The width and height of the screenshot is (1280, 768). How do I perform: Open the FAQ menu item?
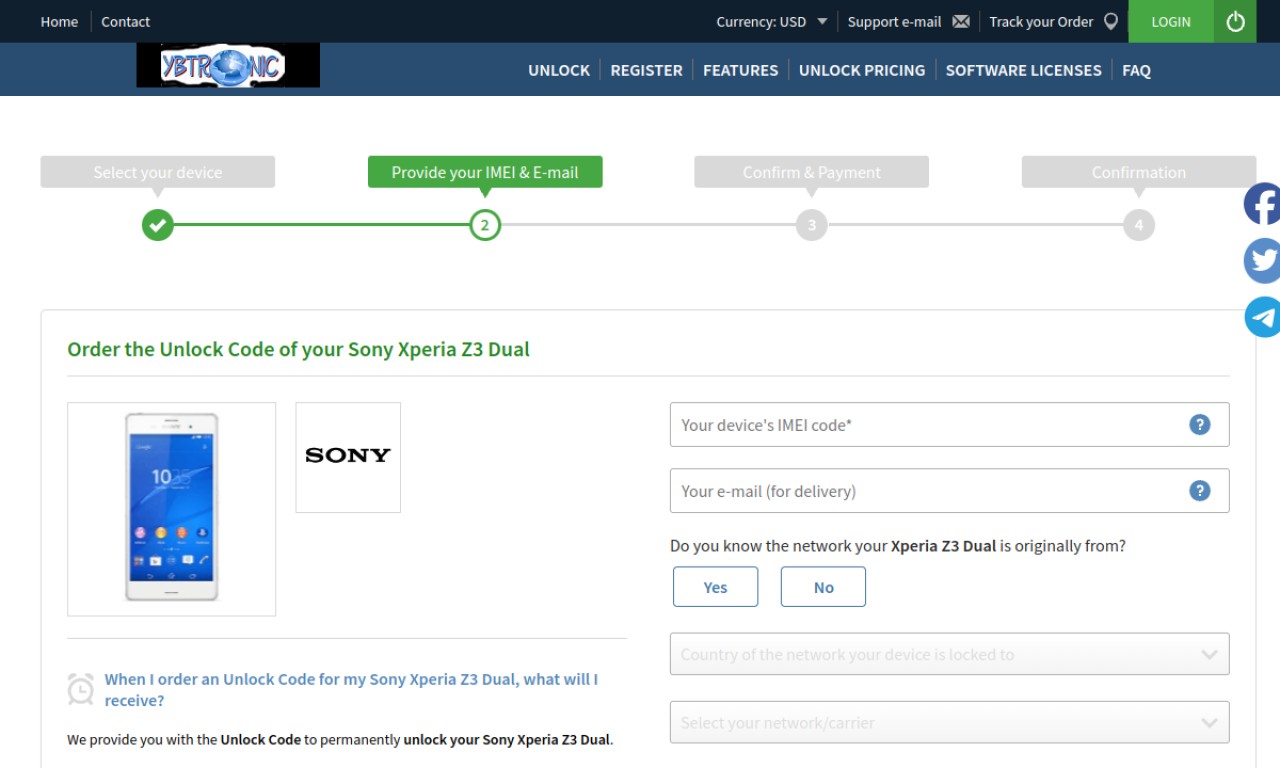click(x=1136, y=70)
